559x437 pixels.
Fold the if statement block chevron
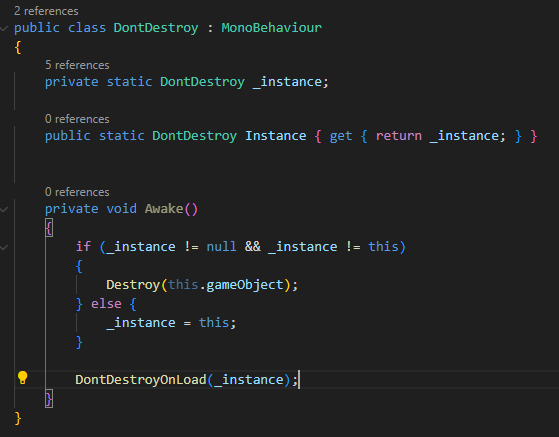point(4,247)
